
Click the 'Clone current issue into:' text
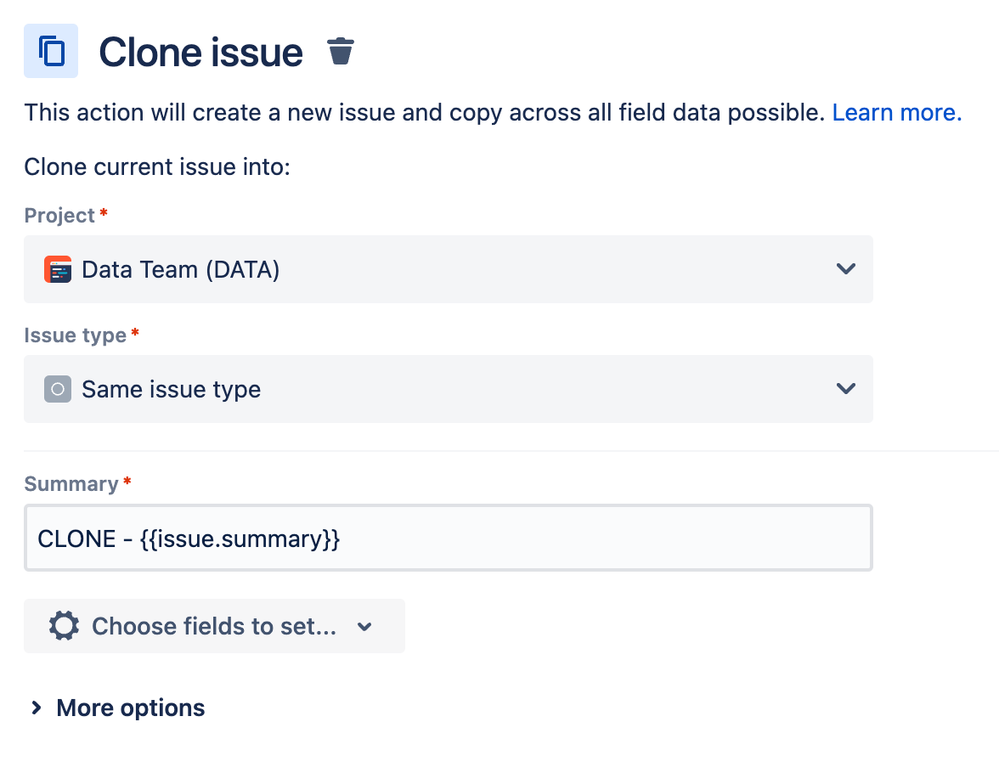(x=157, y=167)
